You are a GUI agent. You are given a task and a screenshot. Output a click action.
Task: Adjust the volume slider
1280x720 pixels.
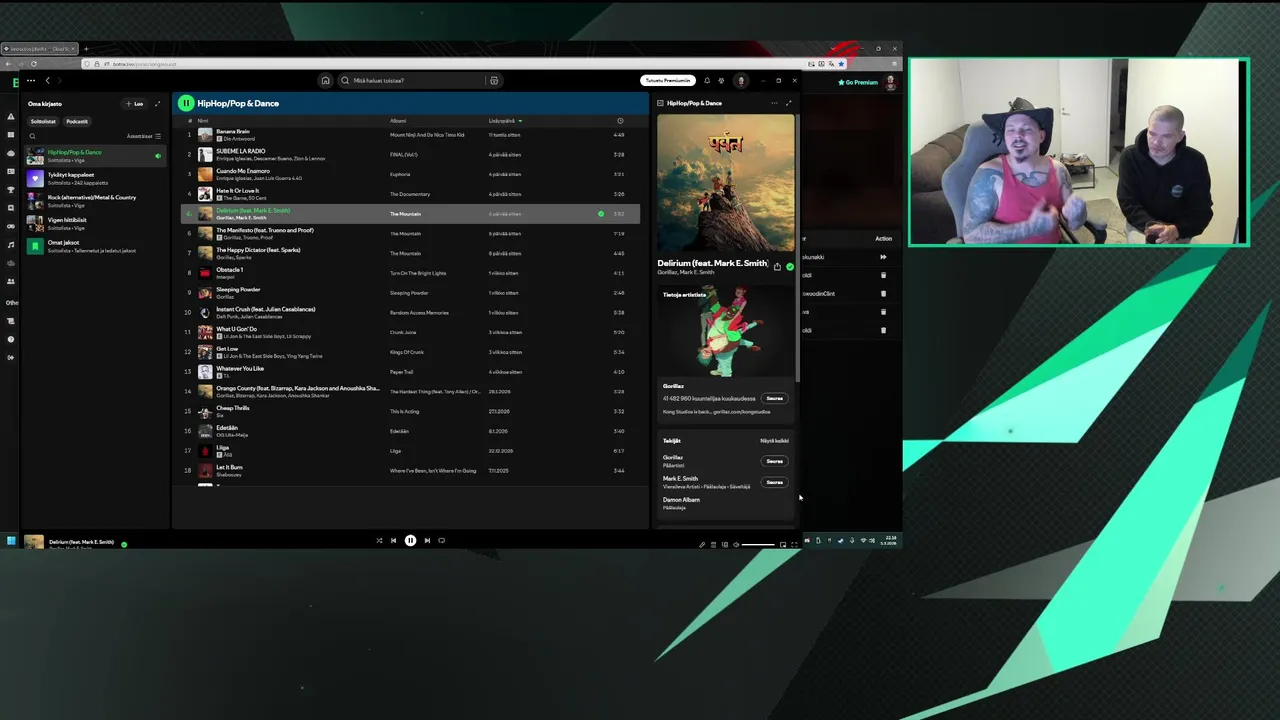coord(757,545)
